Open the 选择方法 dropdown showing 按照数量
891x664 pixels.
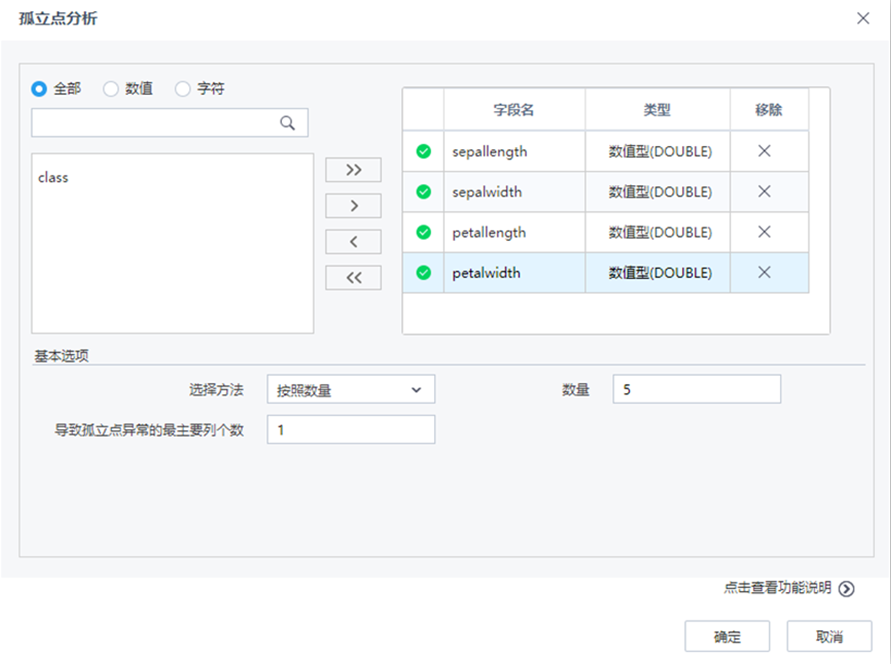pyautogui.click(x=350, y=389)
